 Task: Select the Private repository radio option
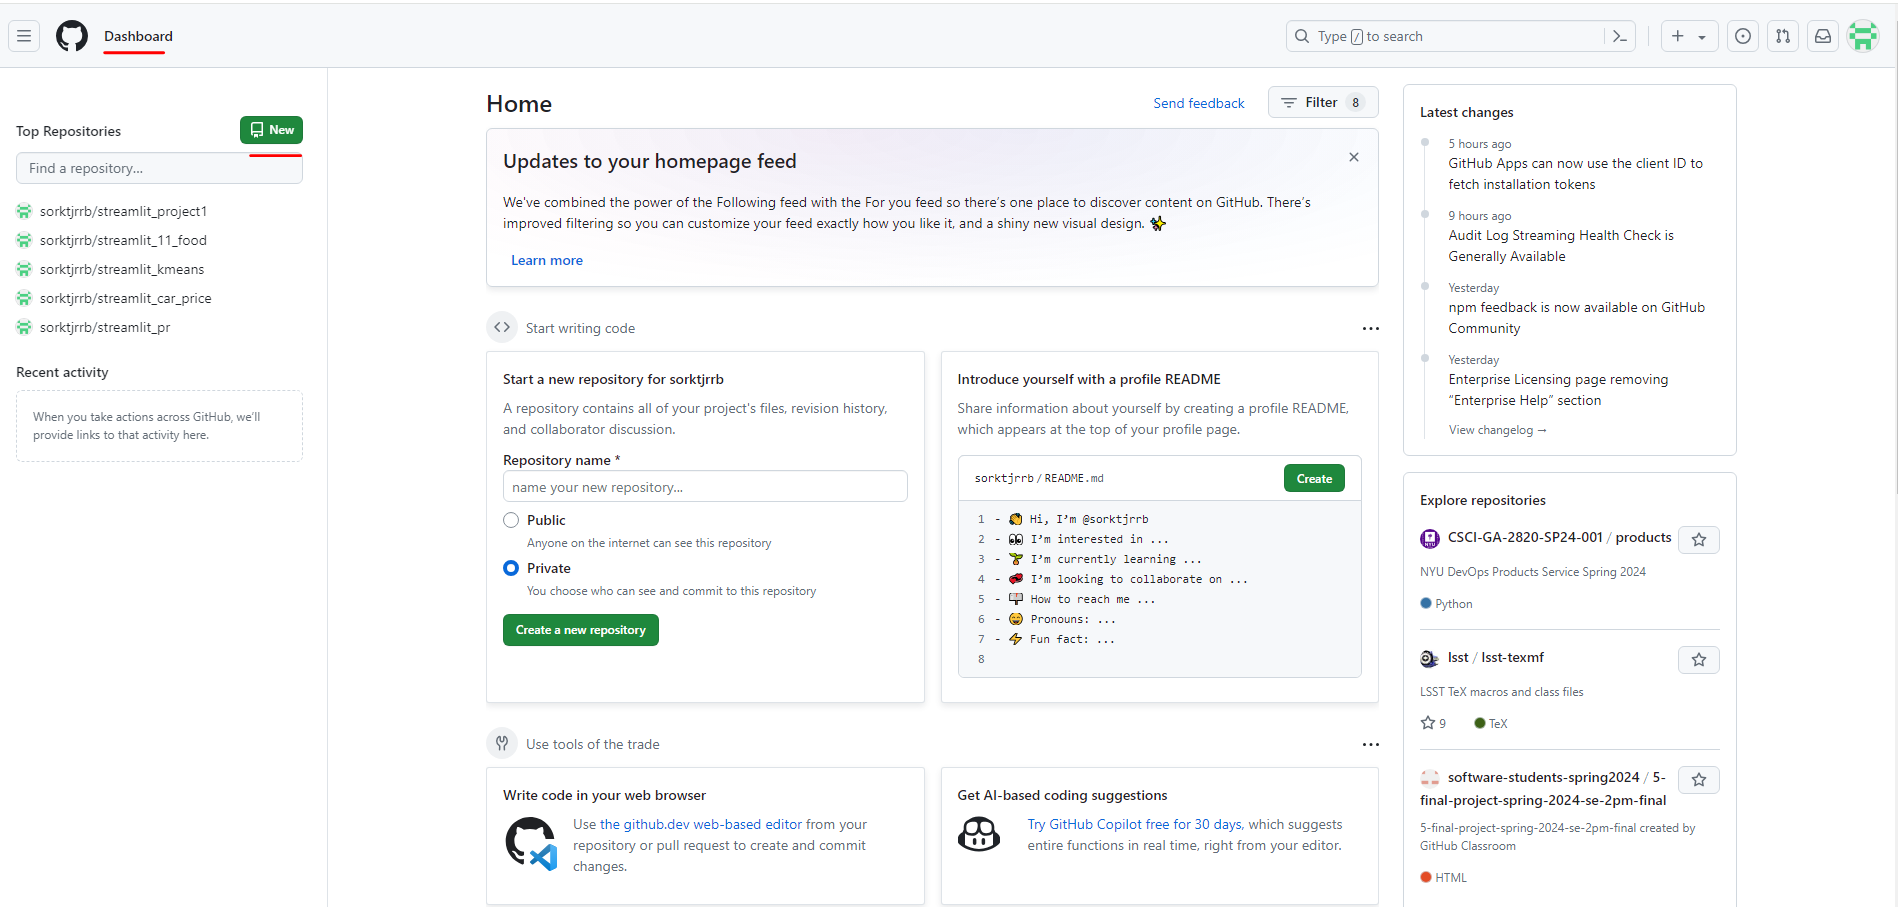click(x=511, y=568)
